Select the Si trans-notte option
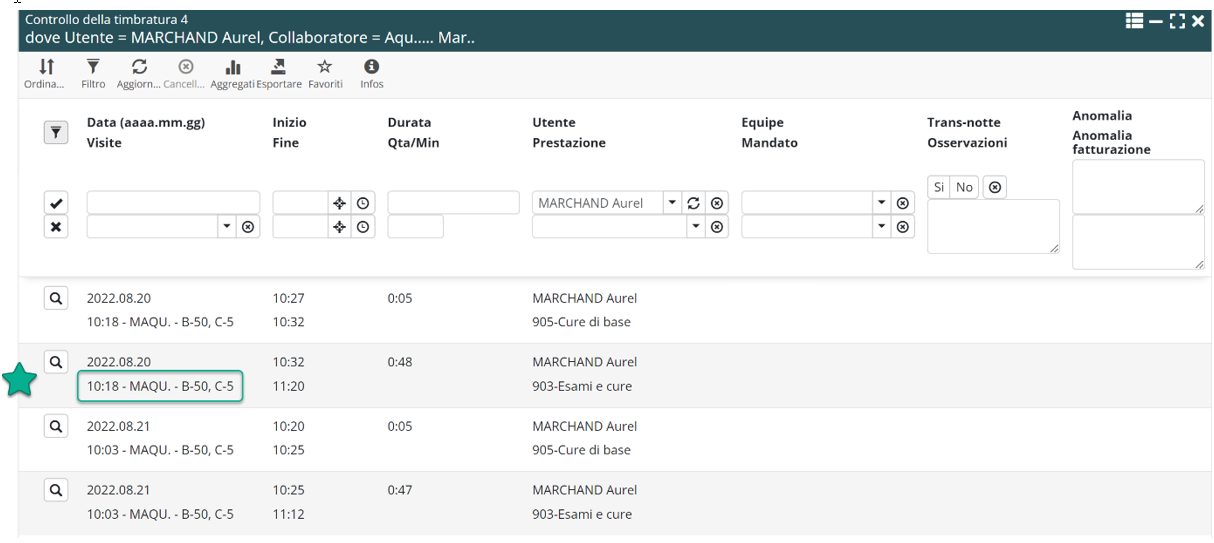 [939, 187]
